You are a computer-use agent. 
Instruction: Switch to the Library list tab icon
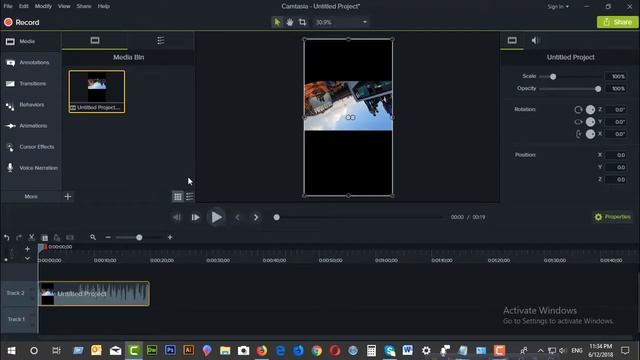pyautogui.click(x=161, y=40)
